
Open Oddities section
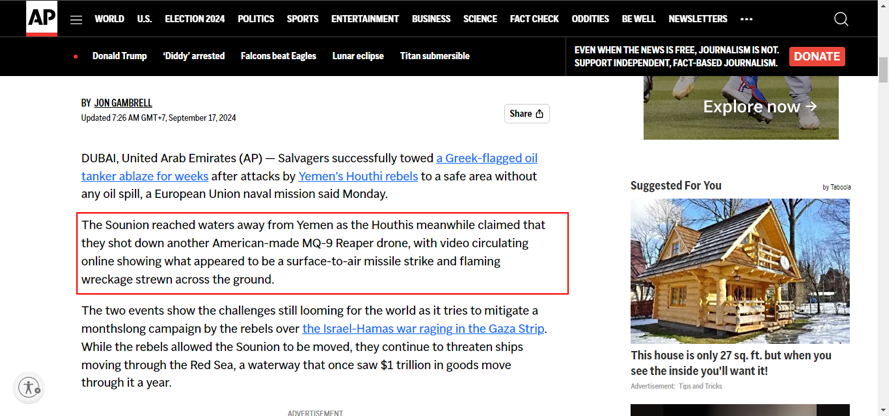[x=590, y=19]
